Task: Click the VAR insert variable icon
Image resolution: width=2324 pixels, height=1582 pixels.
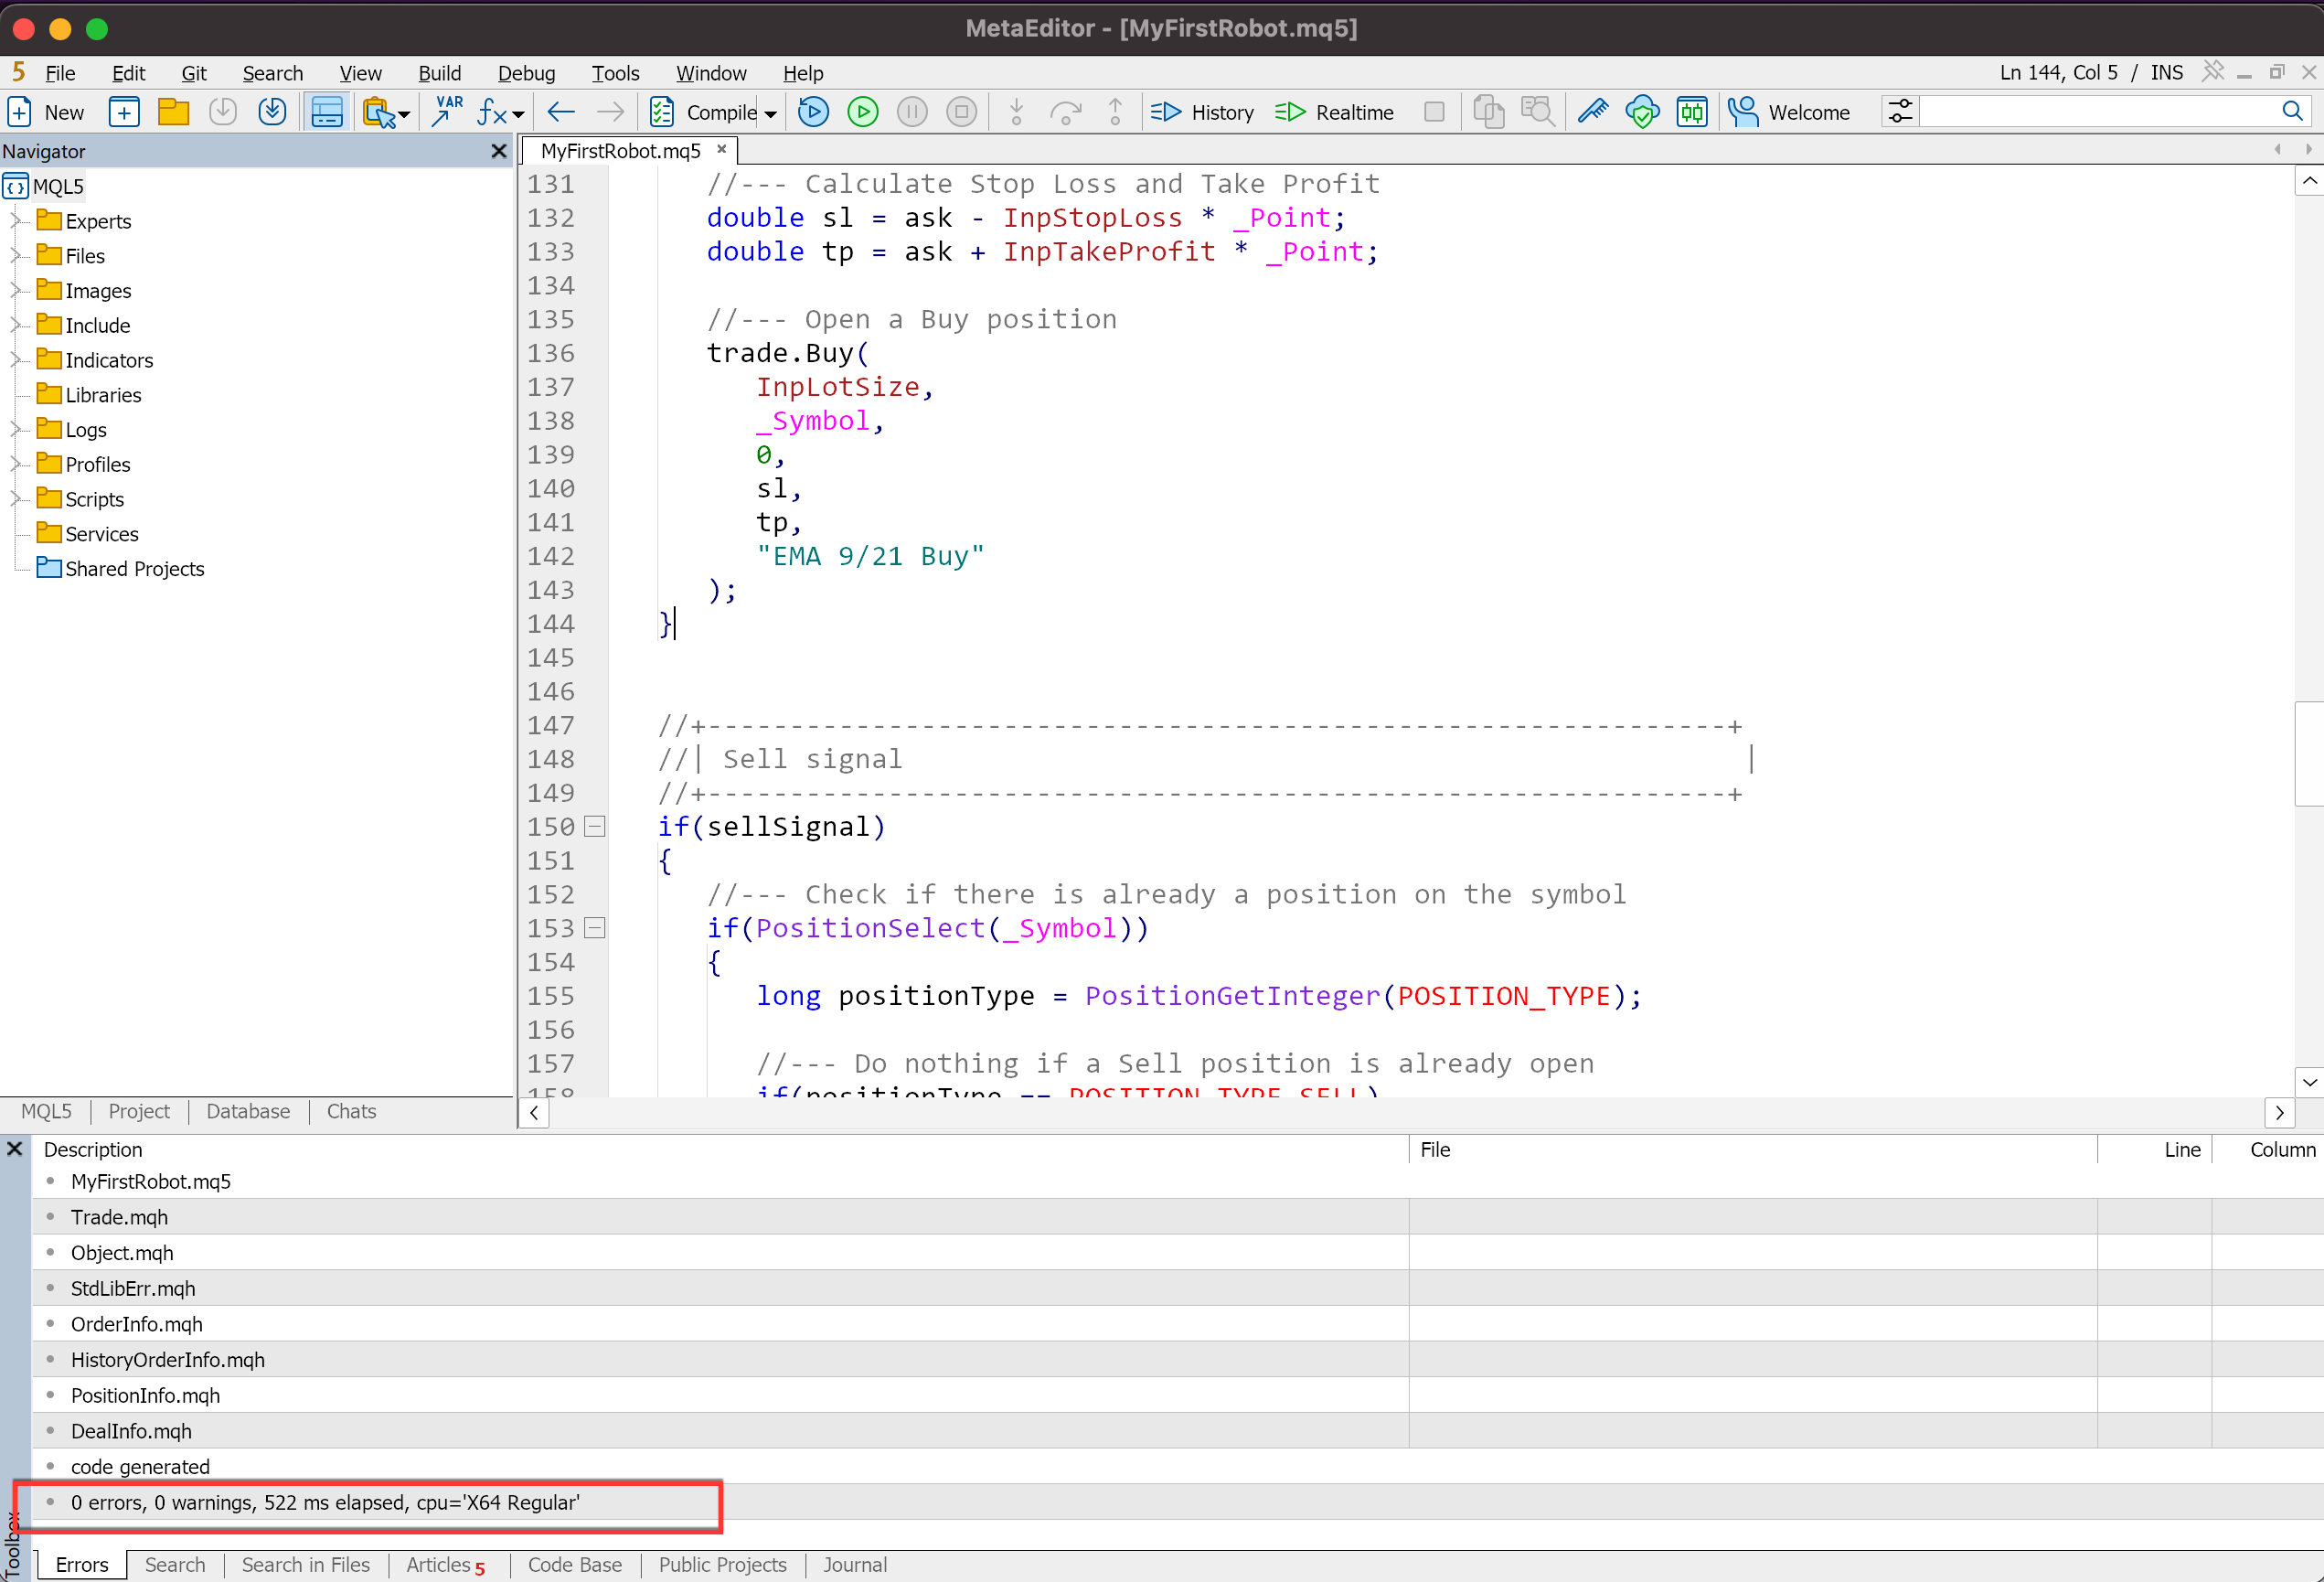Action: (447, 111)
